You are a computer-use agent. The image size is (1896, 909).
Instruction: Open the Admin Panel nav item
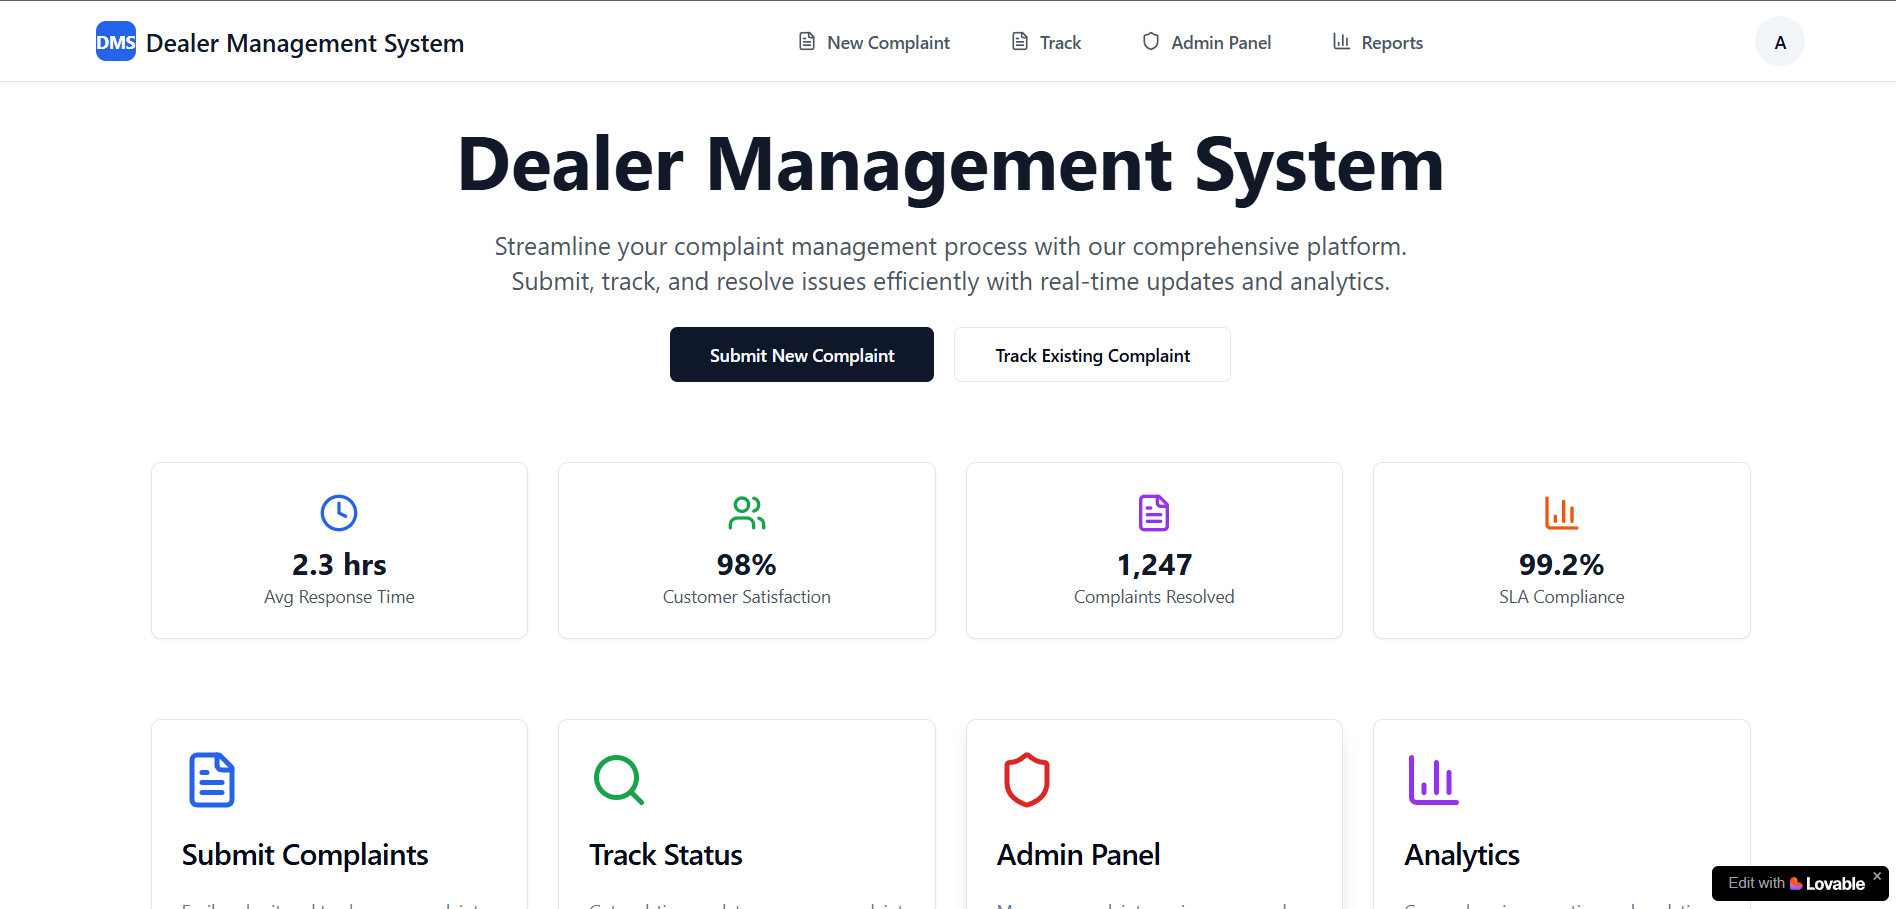(x=1207, y=42)
